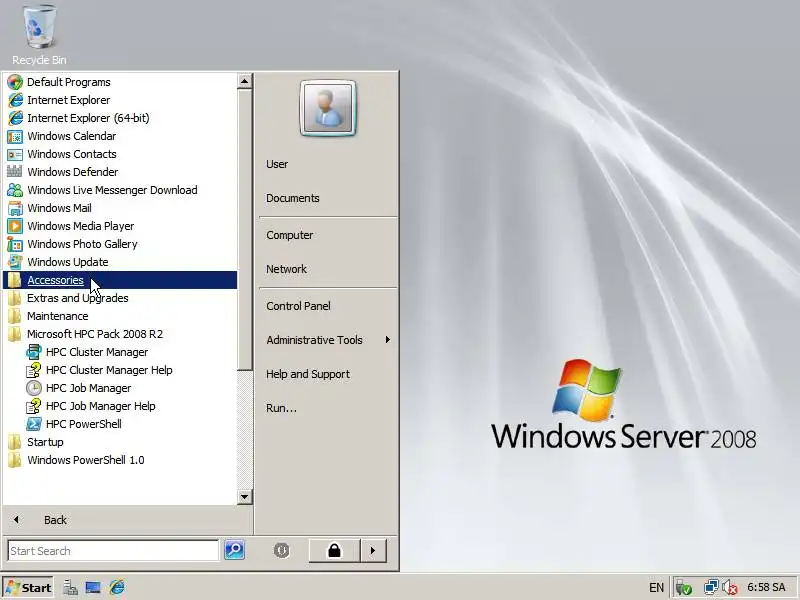
Task: Click the programs list scrollbar thumb
Action: coord(245,230)
